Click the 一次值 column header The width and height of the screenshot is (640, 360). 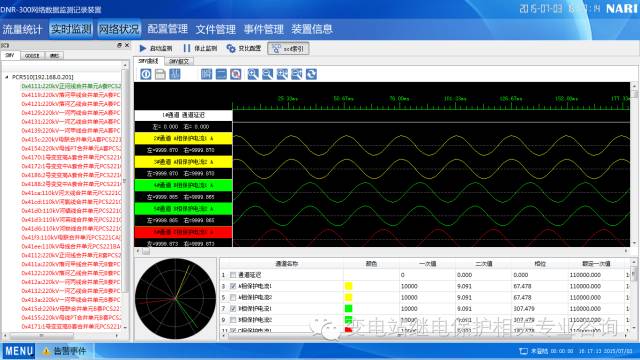click(427, 264)
